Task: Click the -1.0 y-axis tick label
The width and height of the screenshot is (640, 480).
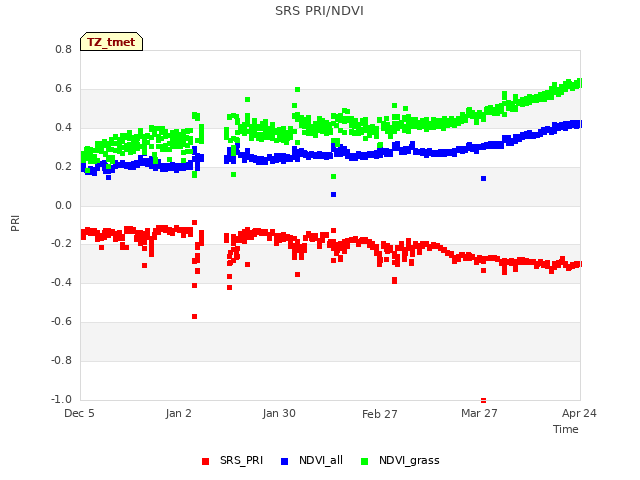Action: pos(61,399)
